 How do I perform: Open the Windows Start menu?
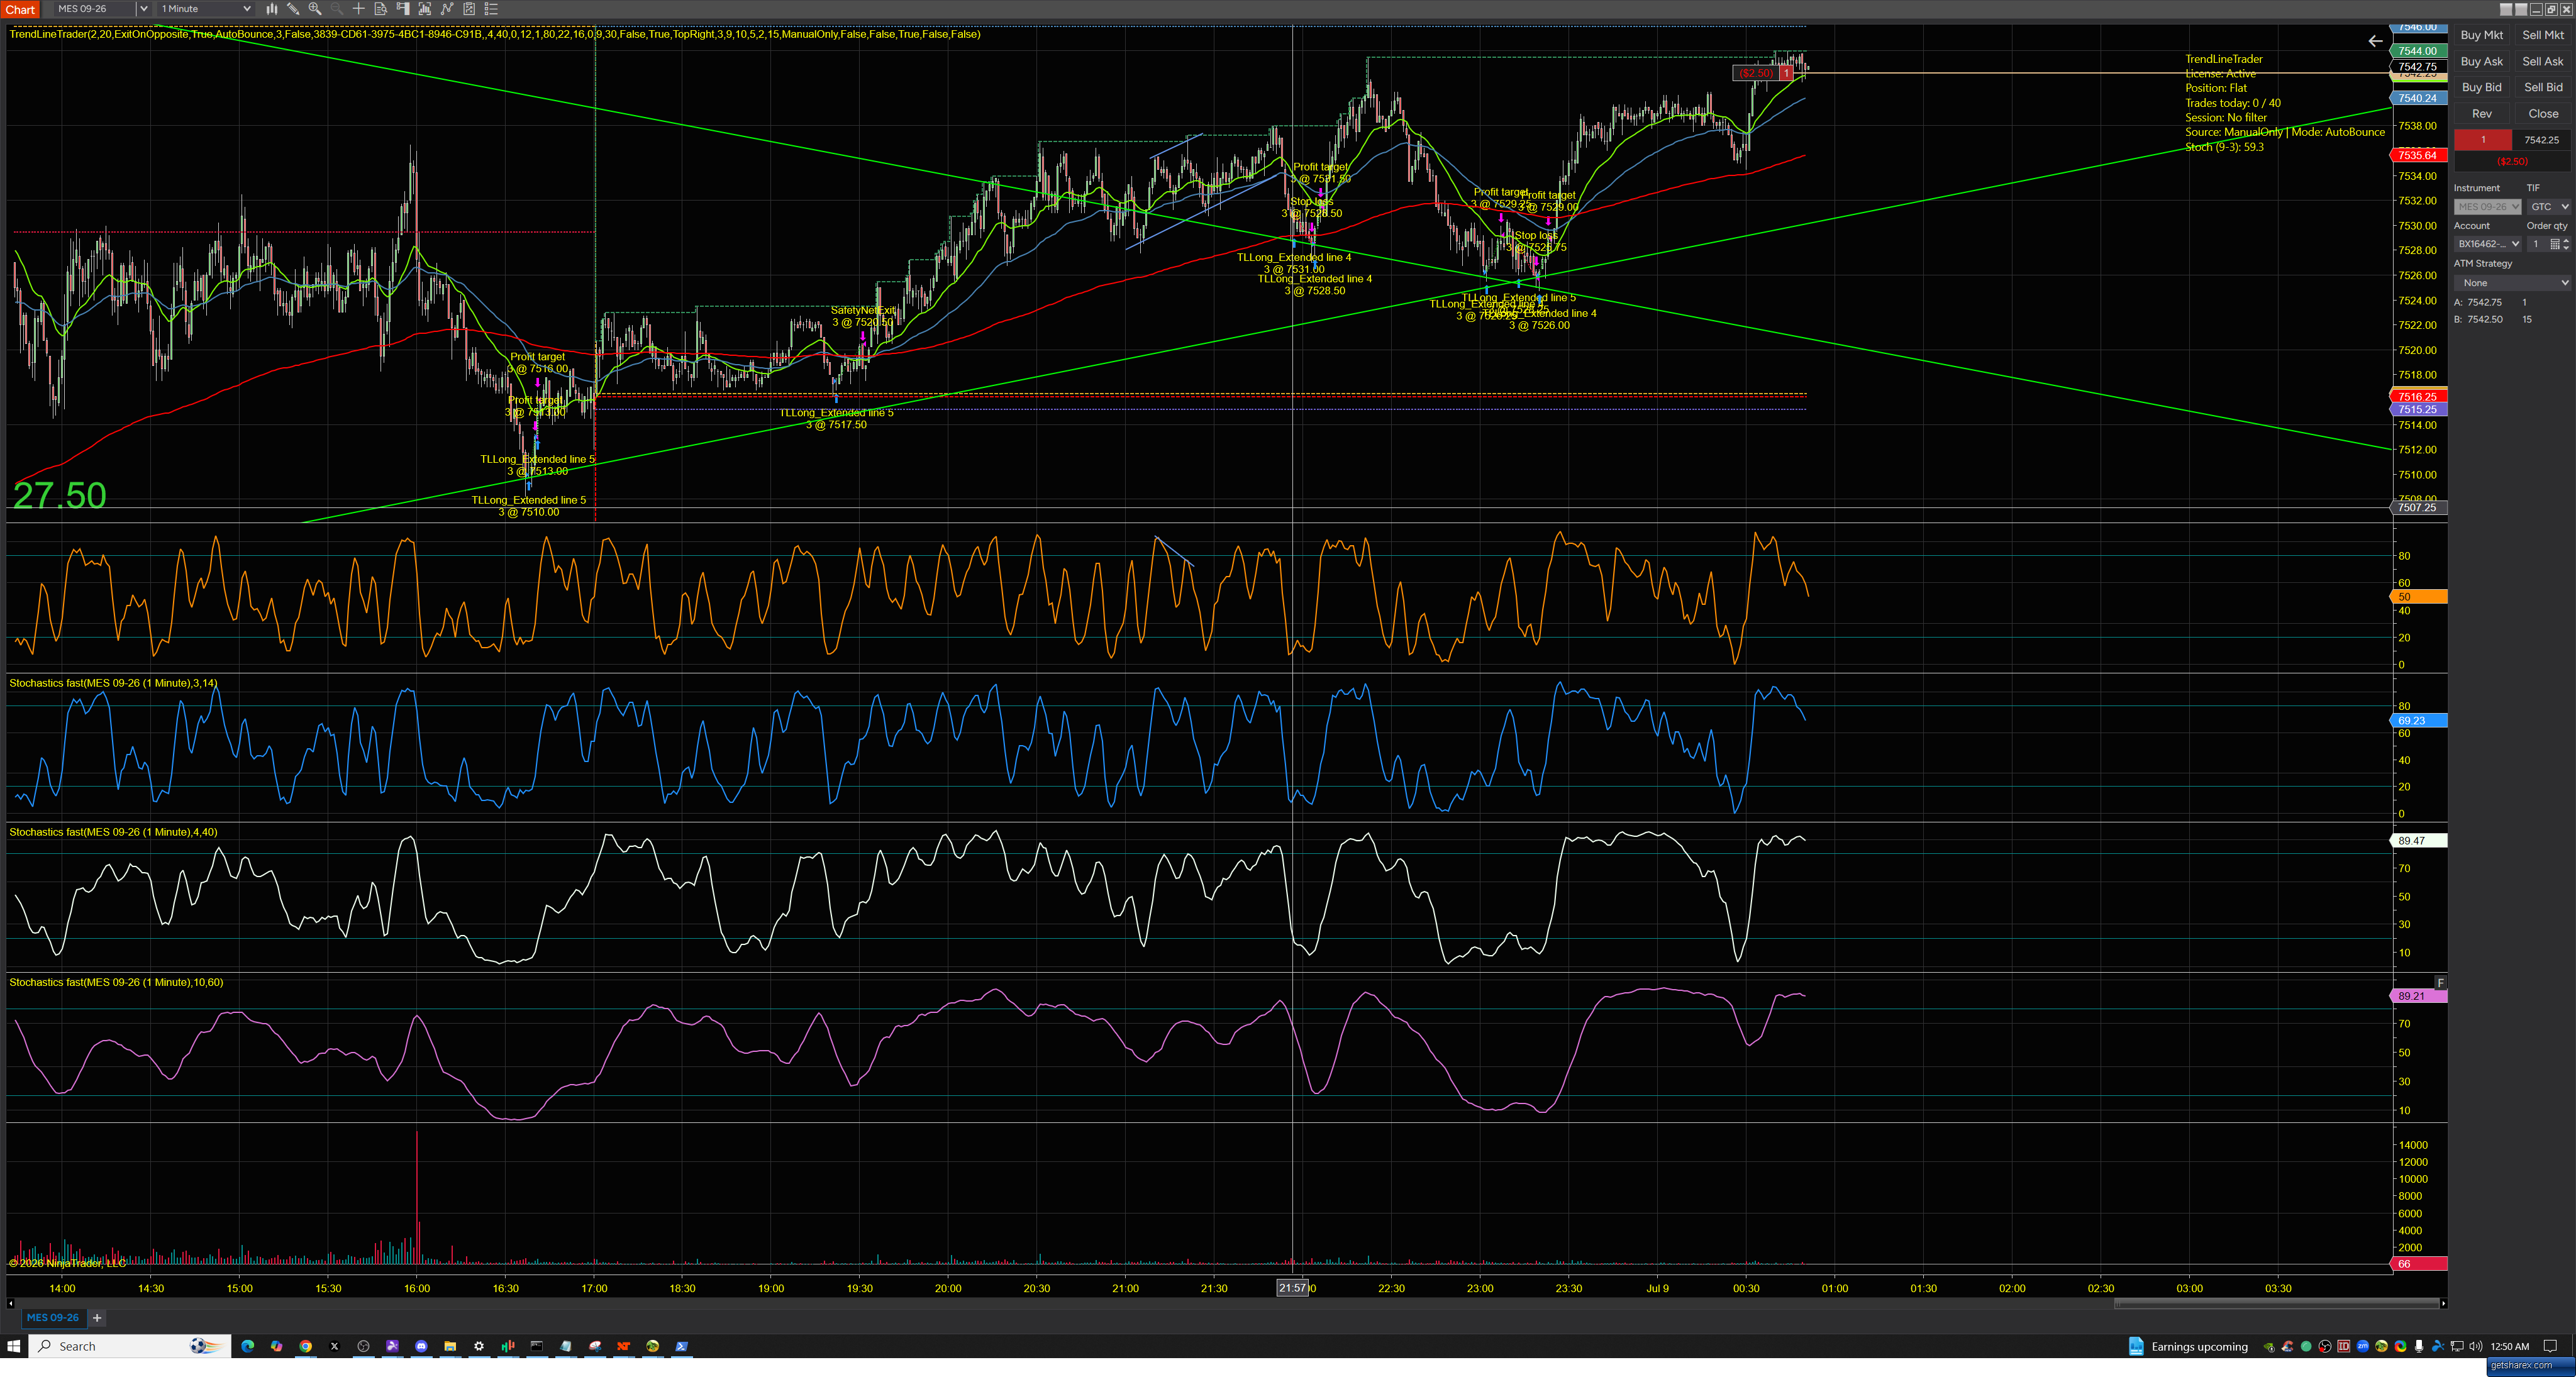pos(14,1346)
